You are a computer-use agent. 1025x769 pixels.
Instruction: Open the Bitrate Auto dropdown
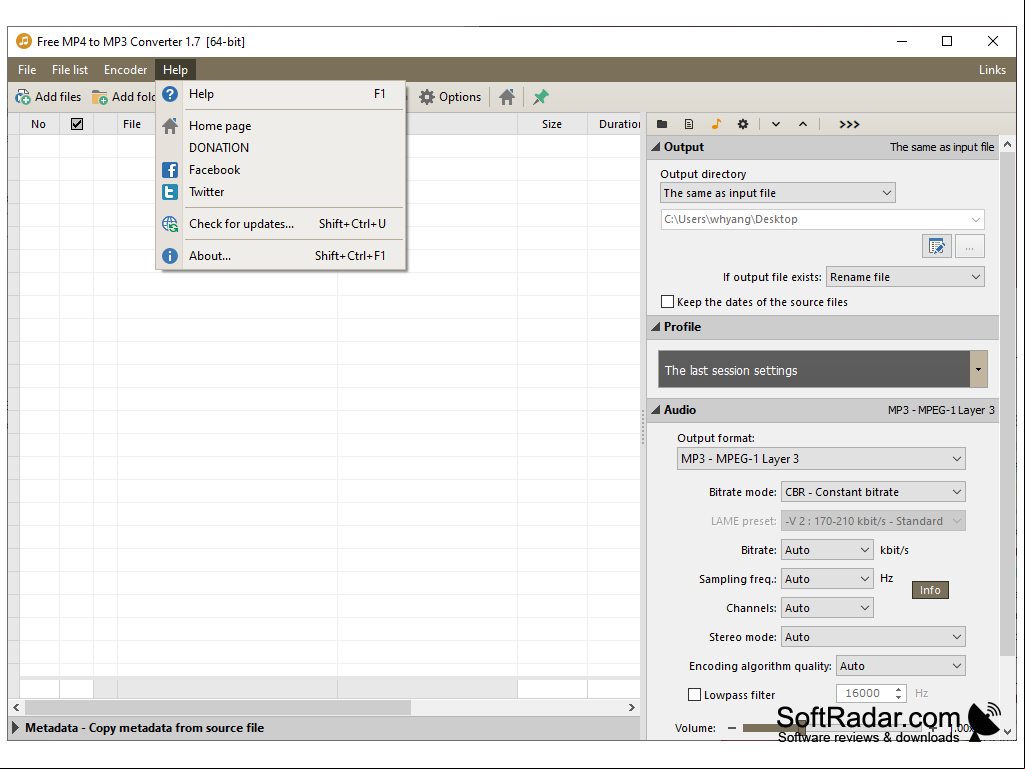[x=827, y=550]
